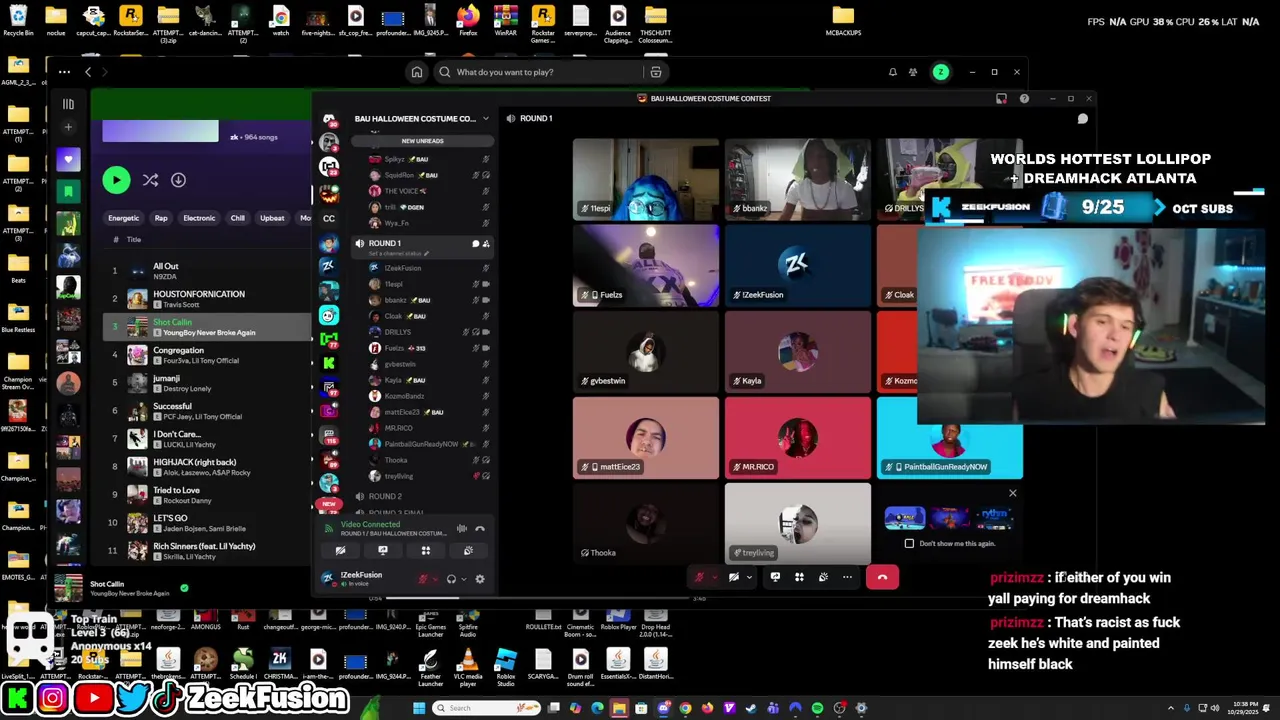Open soundboard in Discord voice panel

point(468,550)
